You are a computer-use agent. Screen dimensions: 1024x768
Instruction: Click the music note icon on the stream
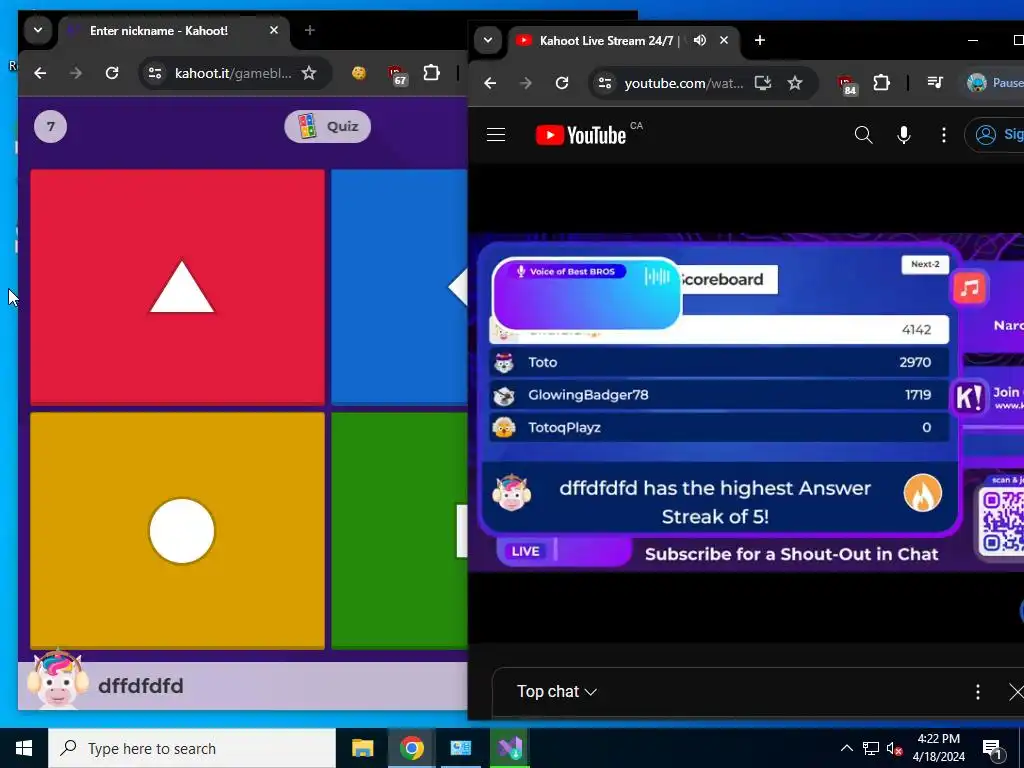point(970,288)
